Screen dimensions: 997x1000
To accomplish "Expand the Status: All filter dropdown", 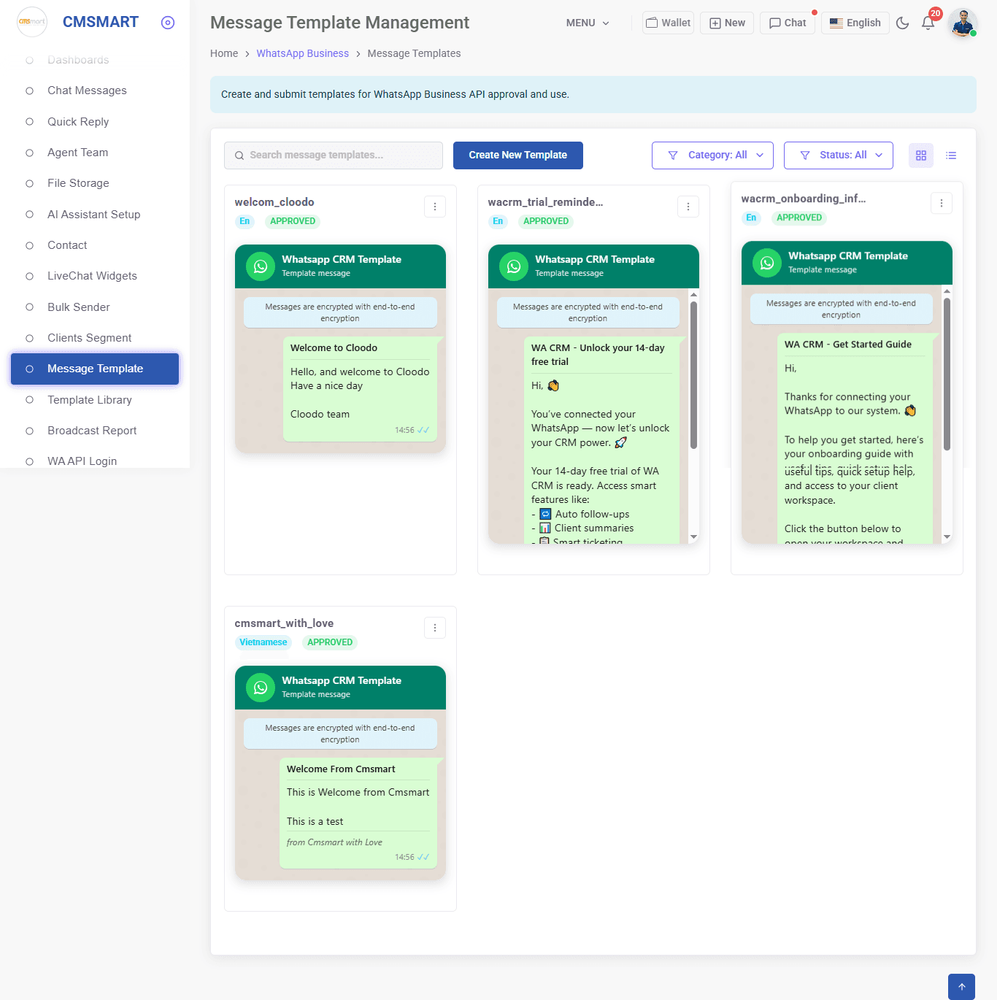I will (x=838, y=155).
